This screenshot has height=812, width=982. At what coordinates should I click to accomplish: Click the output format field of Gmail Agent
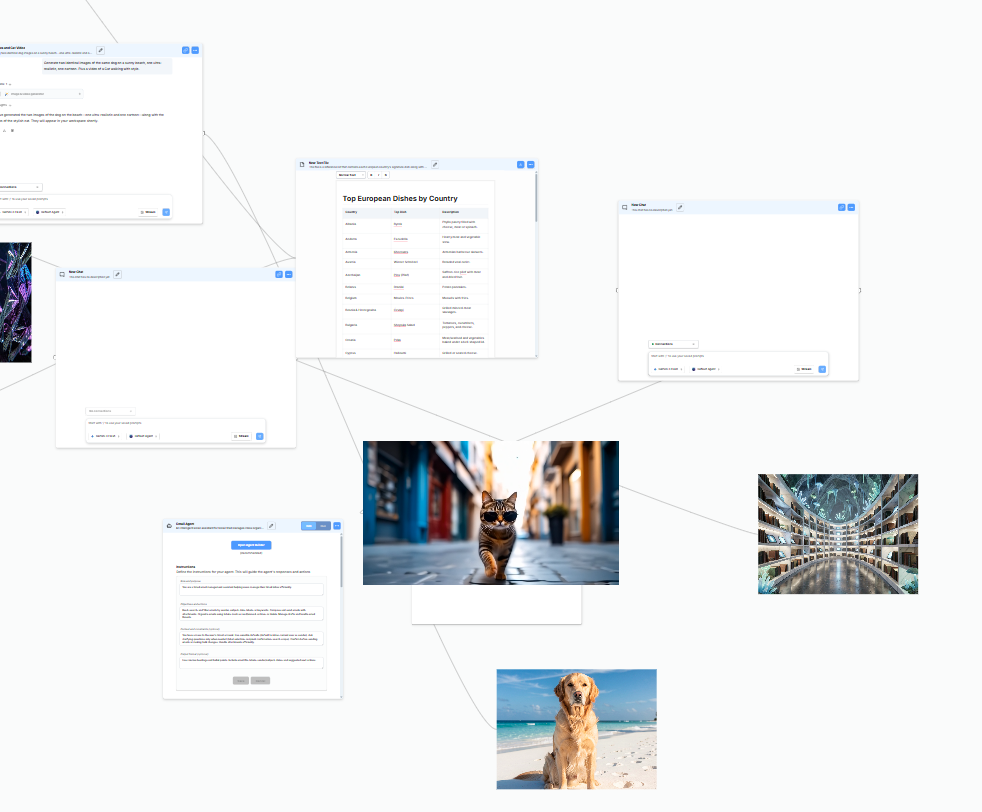[x=251, y=662]
